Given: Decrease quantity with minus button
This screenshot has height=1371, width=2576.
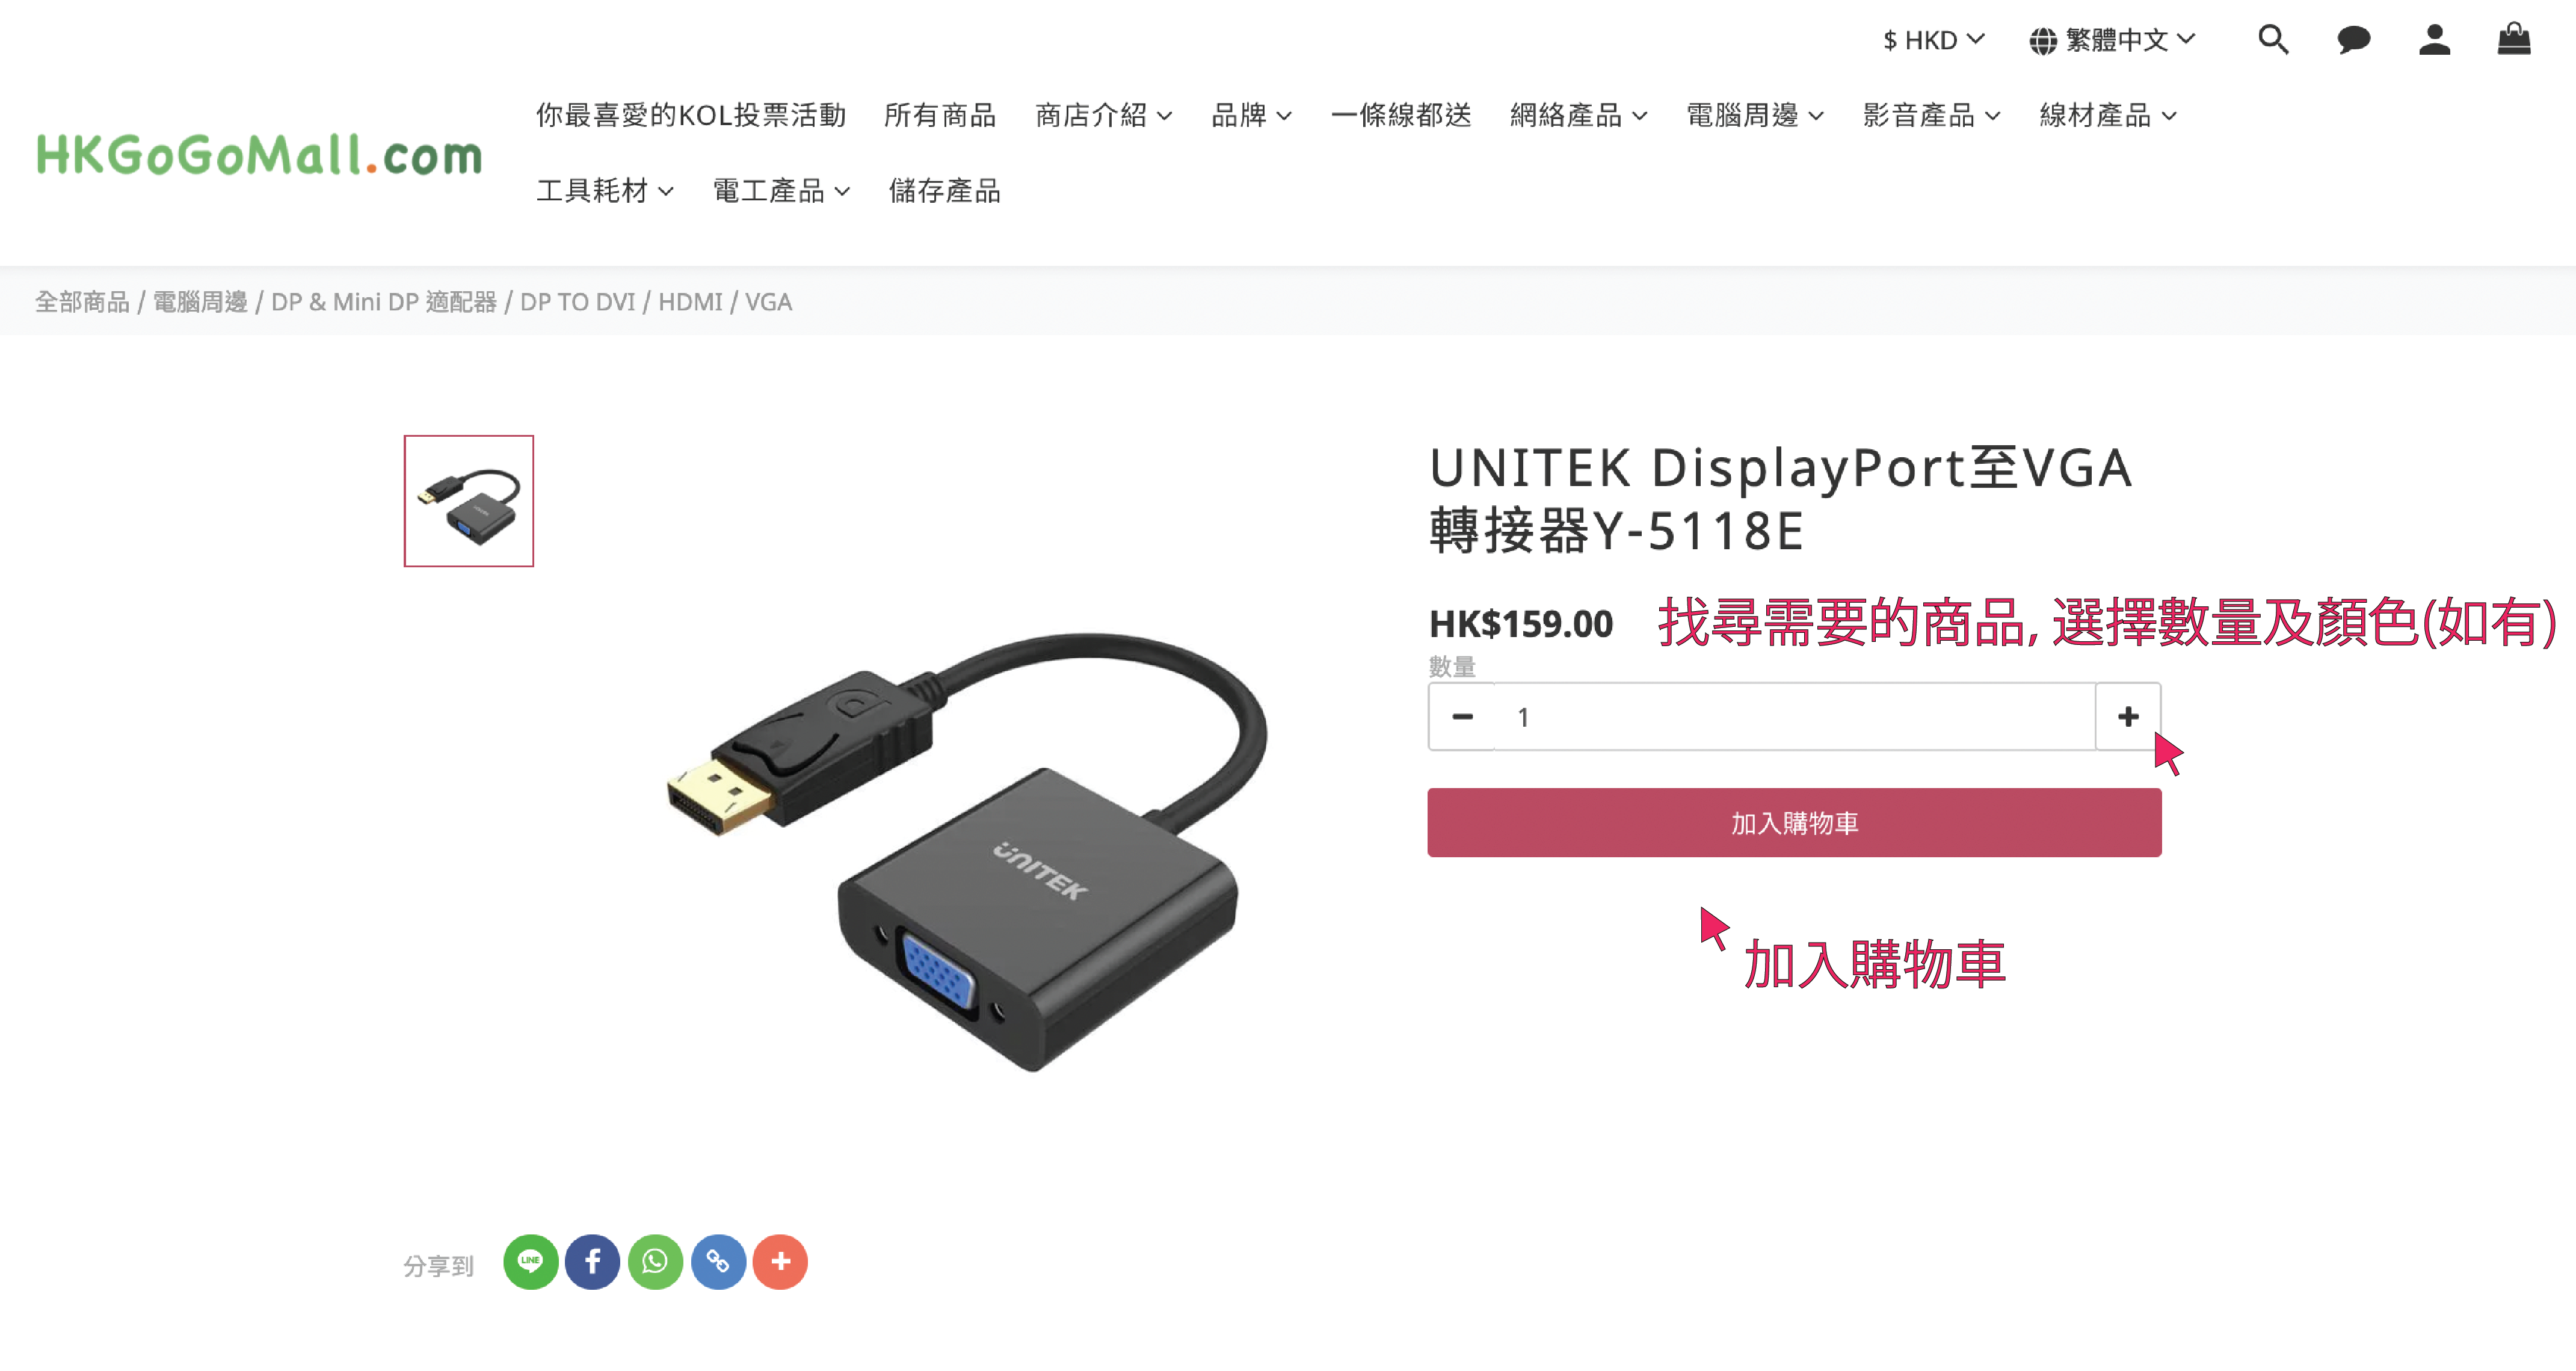Looking at the screenshot, I should [1462, 716].
